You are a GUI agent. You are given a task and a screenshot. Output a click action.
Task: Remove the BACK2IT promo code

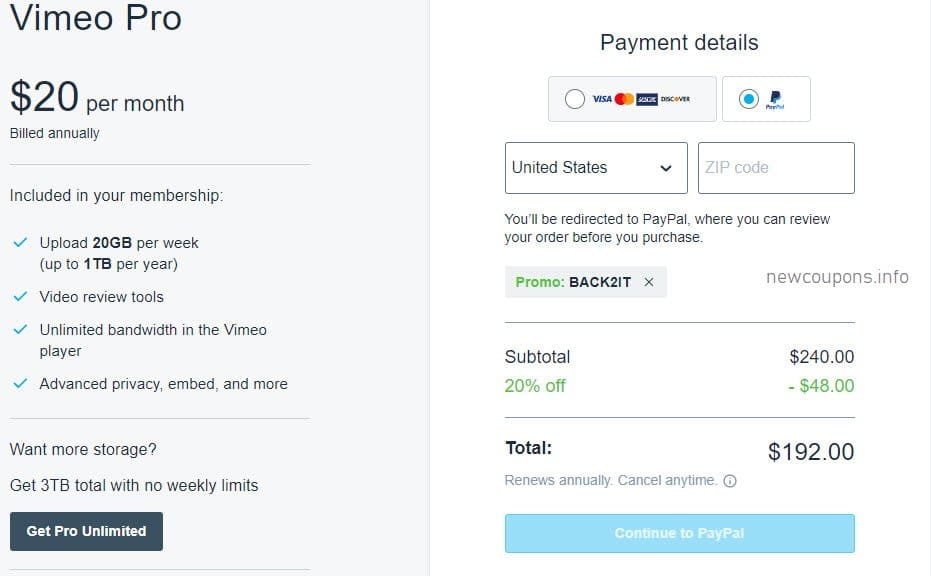649,282
